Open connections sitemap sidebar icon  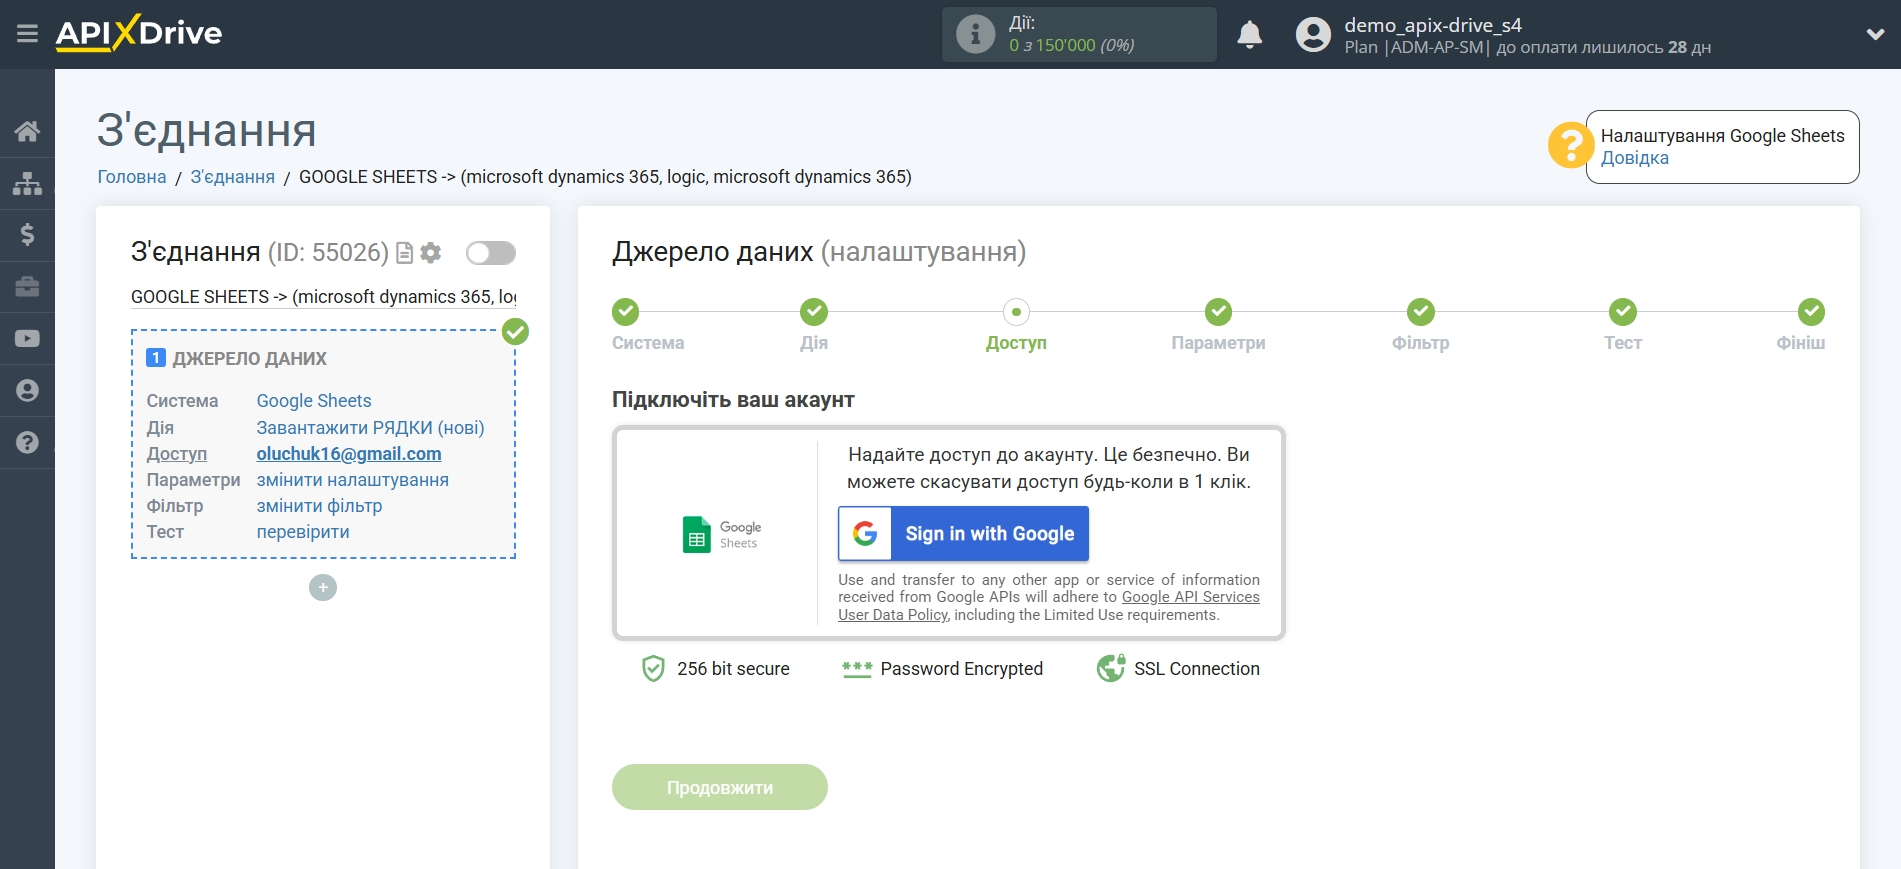[27, 183]
